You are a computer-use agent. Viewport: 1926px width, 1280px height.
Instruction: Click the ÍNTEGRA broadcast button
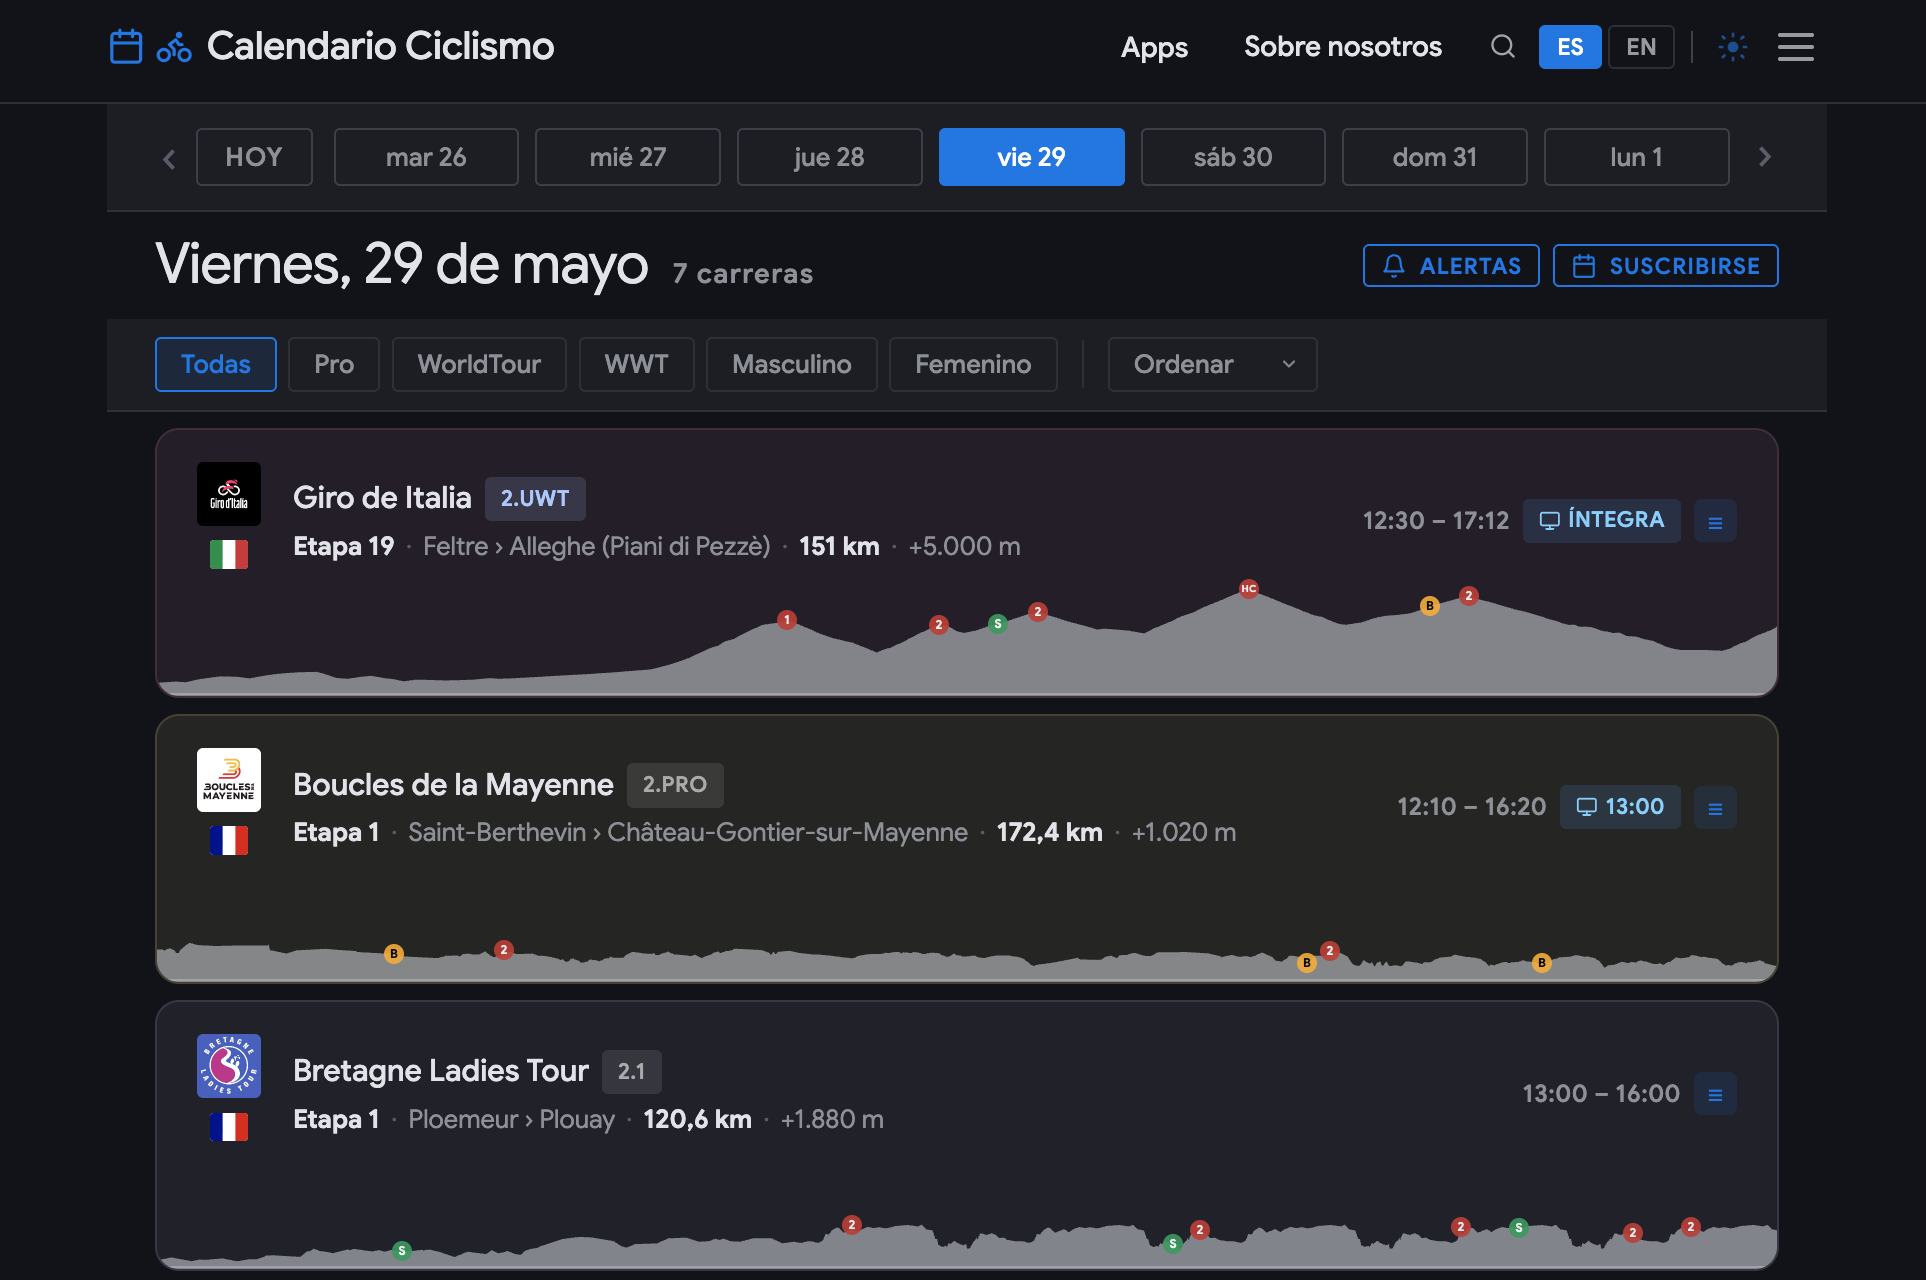(x=1601, y=520)
